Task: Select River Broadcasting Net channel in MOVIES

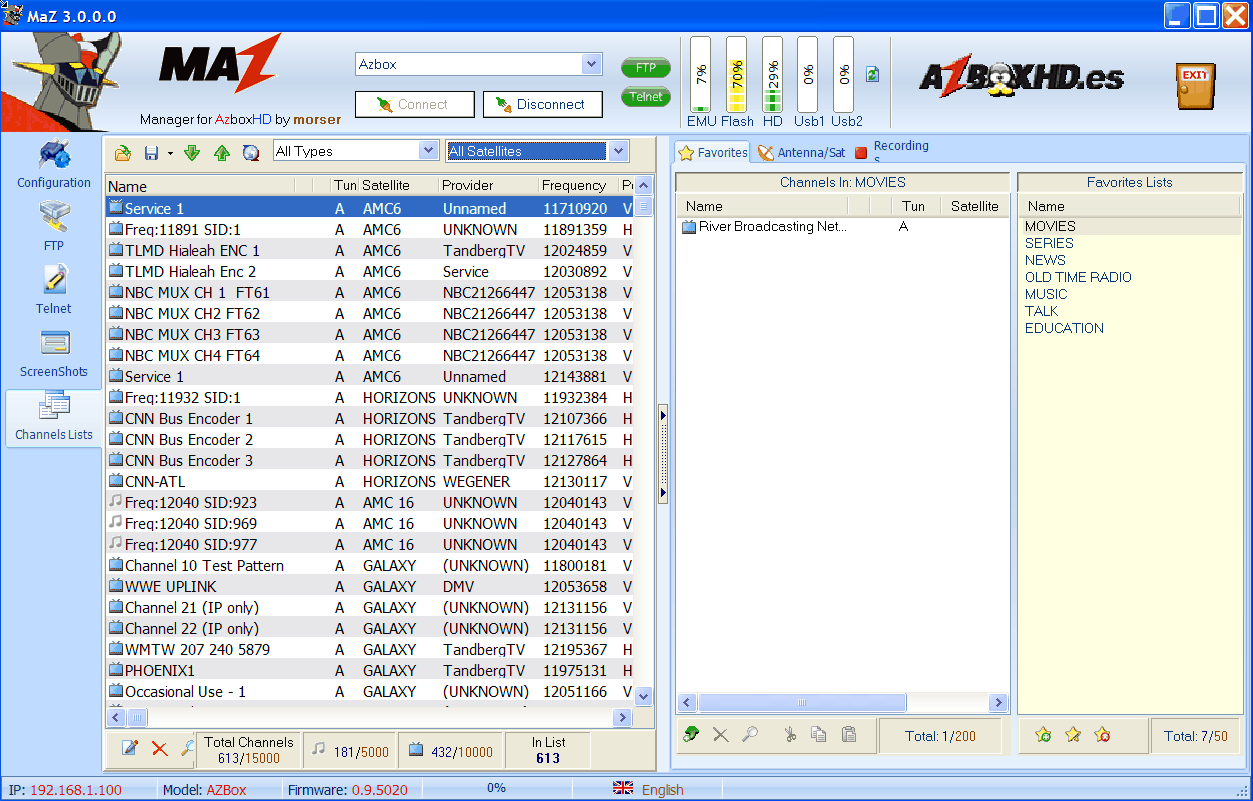Action: pos(842,227)
